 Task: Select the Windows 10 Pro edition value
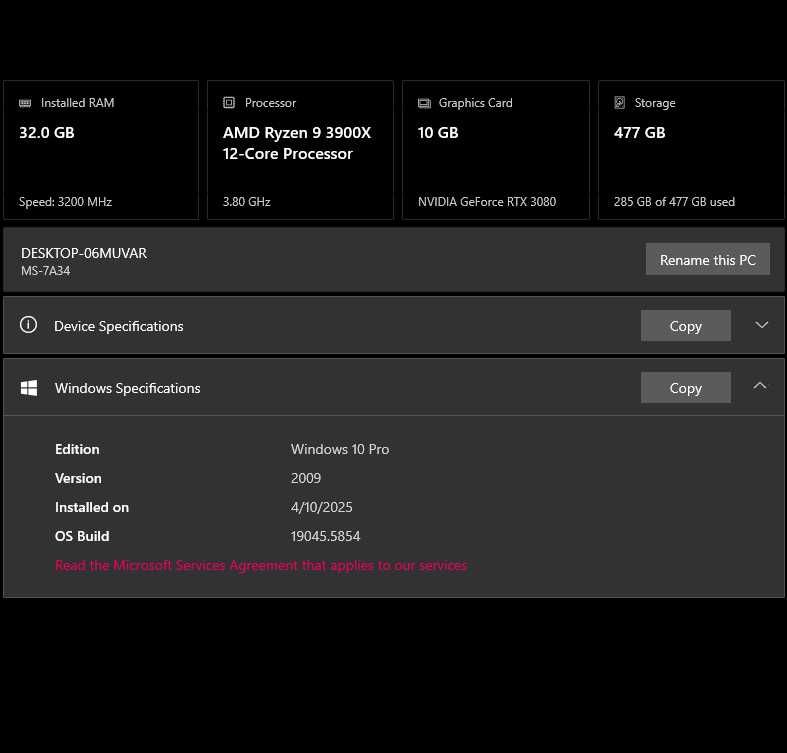pos(340,449)
